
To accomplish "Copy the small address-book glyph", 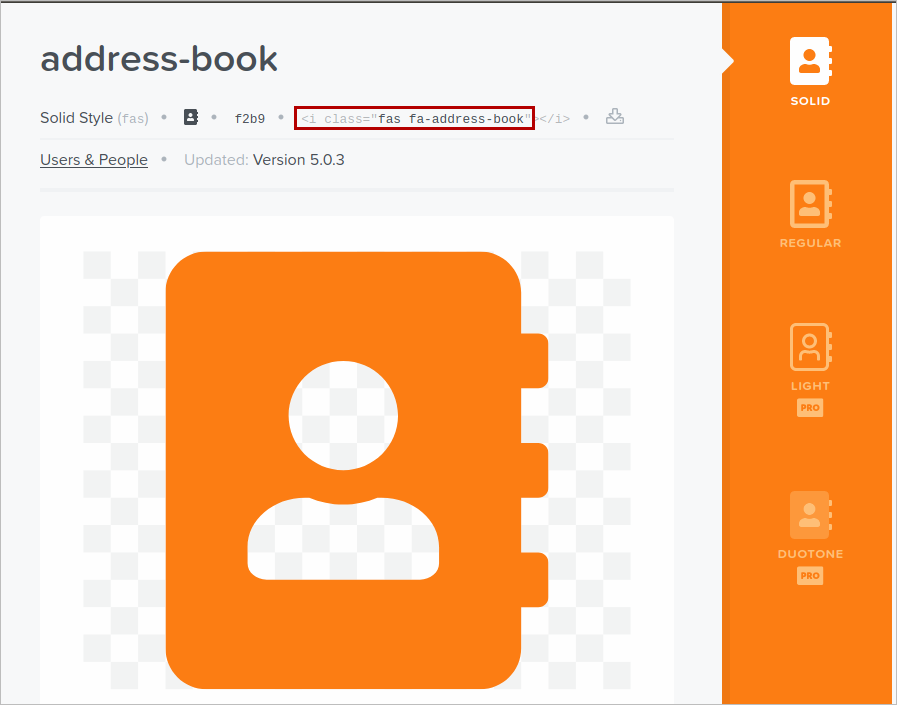I will coord(191,117).
